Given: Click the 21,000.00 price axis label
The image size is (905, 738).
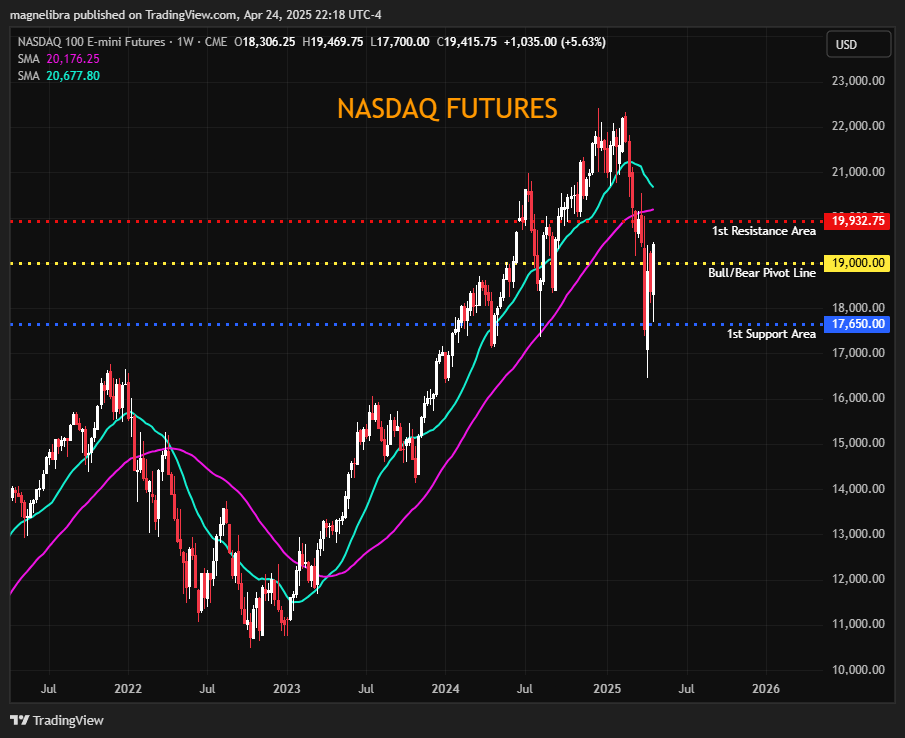Looking at the screenshot, I should (858, 171).
